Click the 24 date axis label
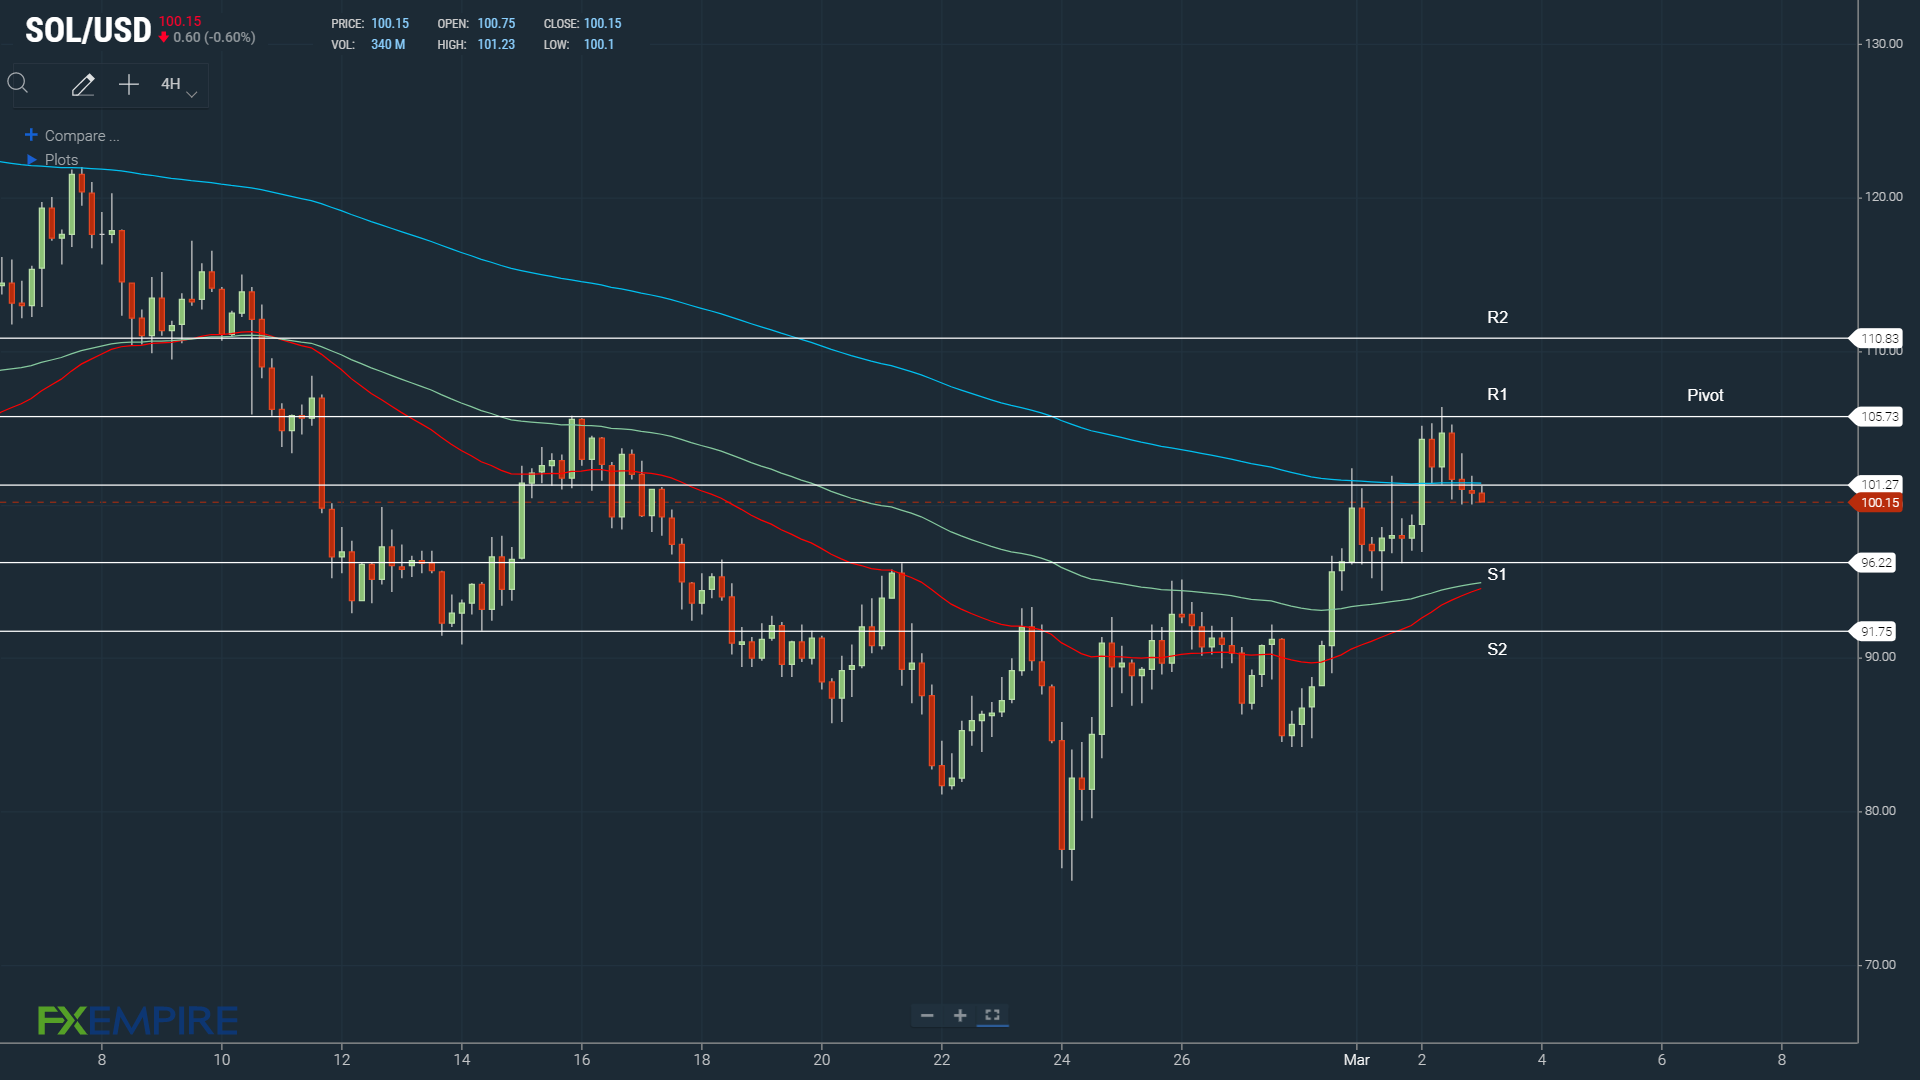Image resolution: width=1920 pixels, height=1080 pixels. click(x=1062, y=1060)
